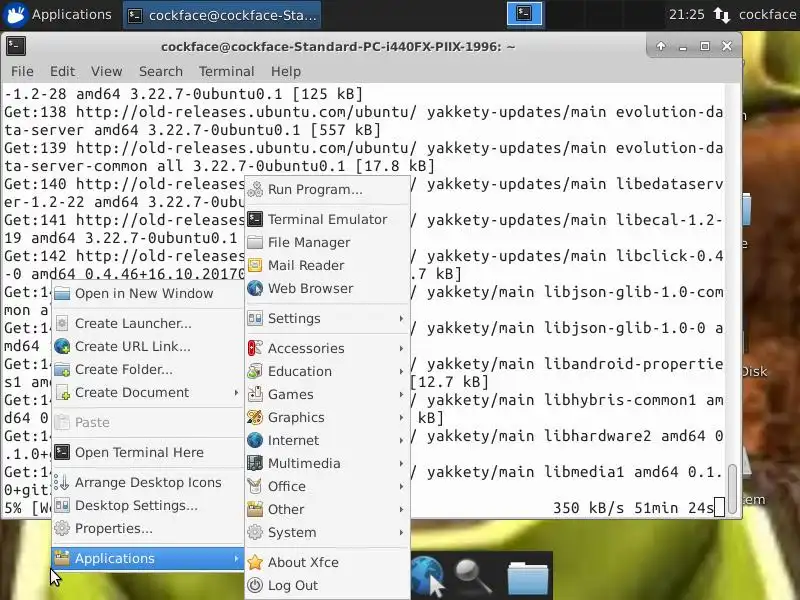Open the terminal Help menu

click(286, 71)
